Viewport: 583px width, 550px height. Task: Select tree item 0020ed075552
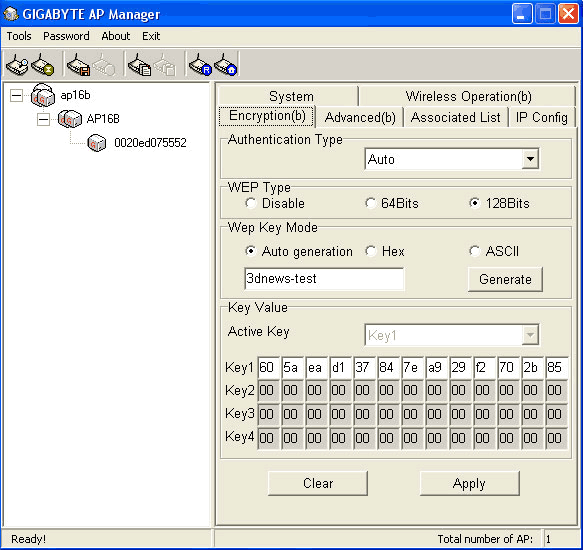click(x=150, y=143)
